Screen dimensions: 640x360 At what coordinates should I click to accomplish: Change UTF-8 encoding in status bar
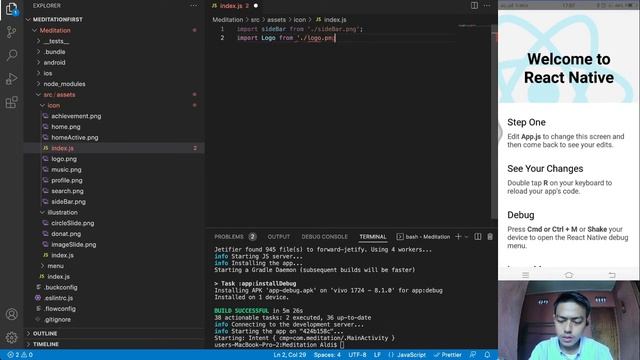357,355
